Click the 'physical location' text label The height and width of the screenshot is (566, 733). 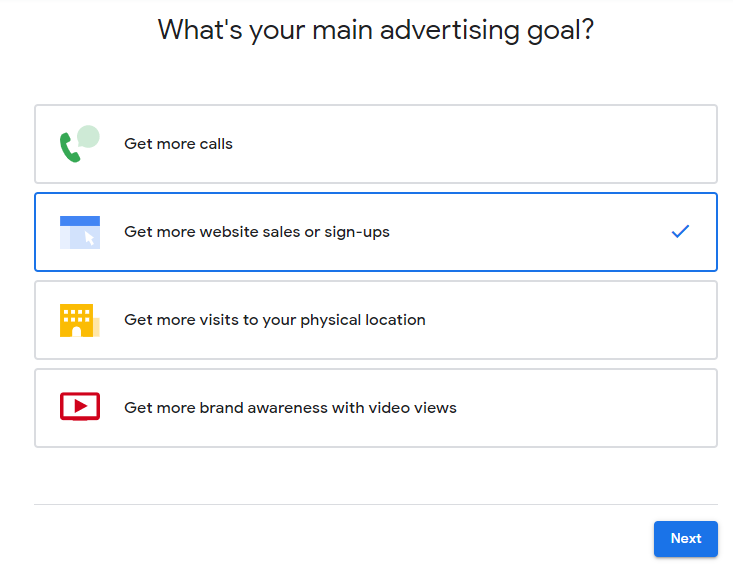click(363, 320)
